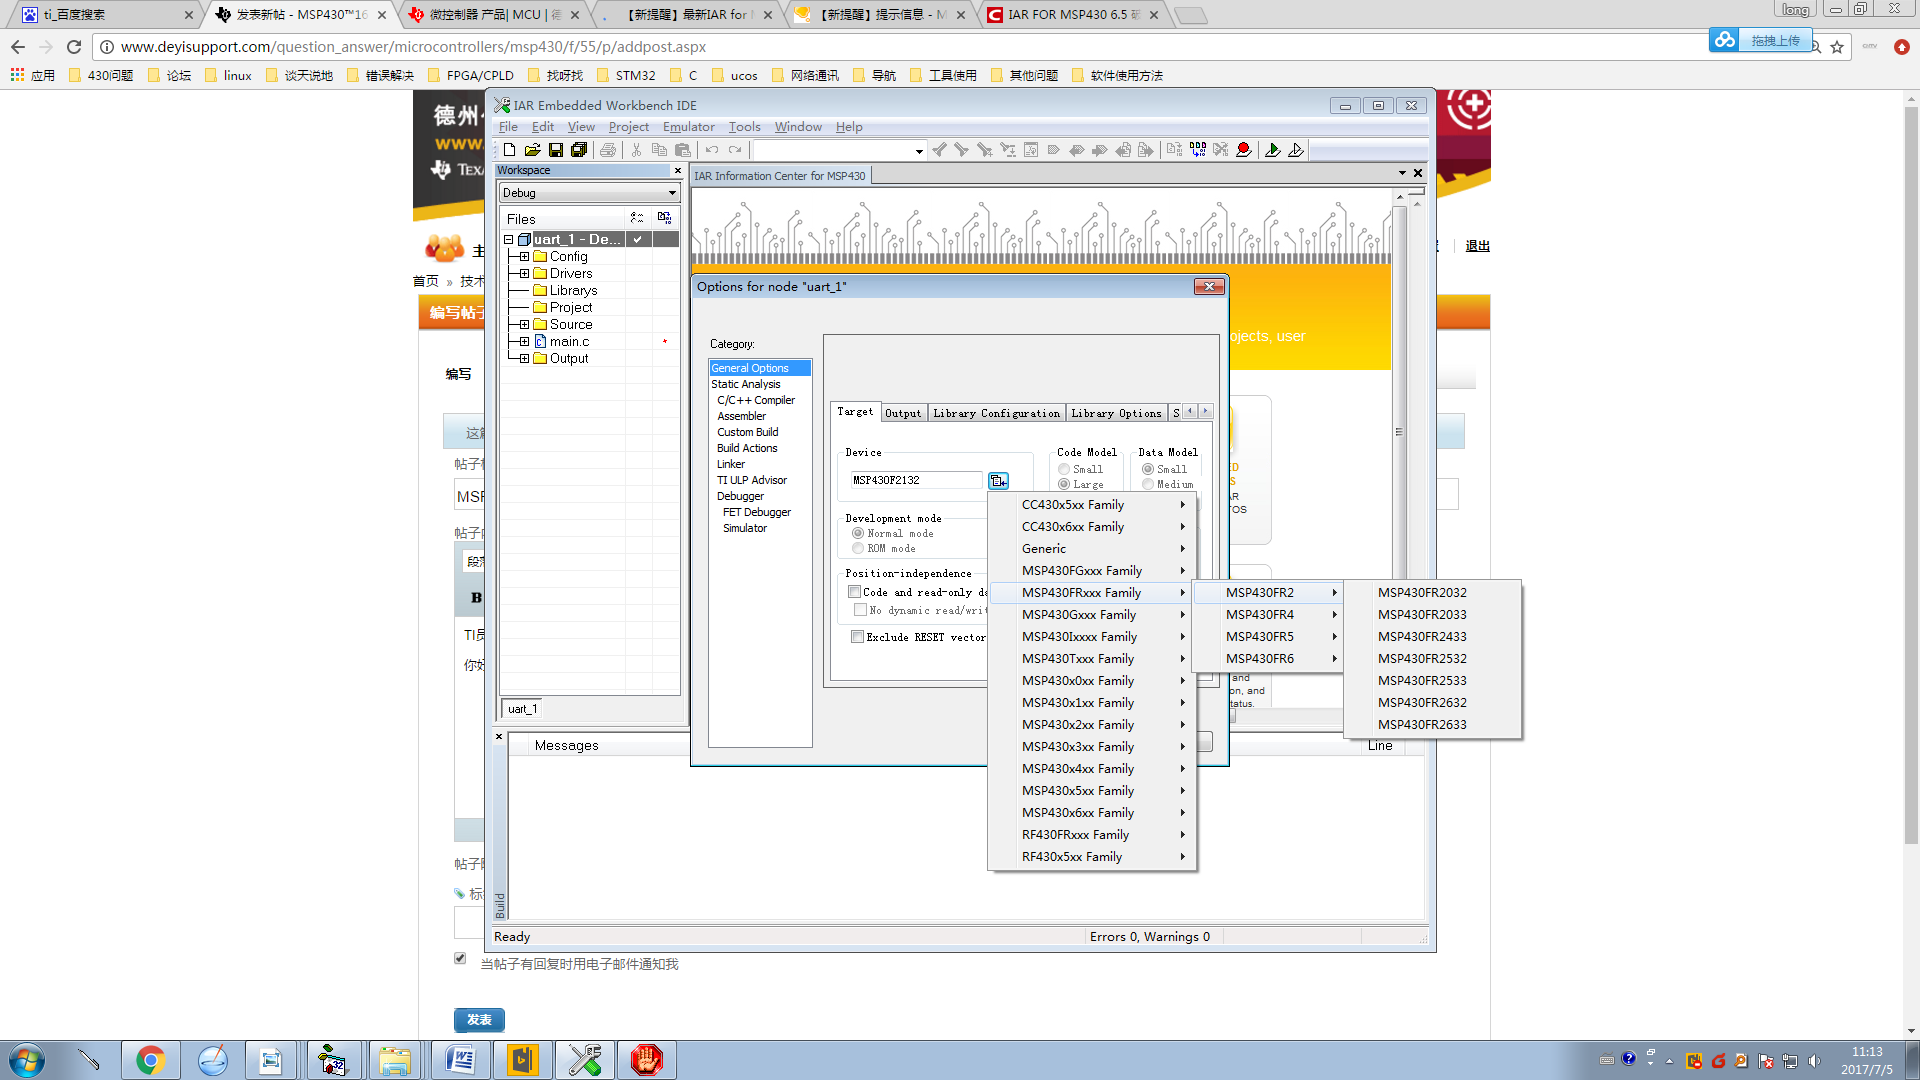Select Large code model radio button
The width and height of the screenshot is (1920, 1080).
pyautogui.click(x=1064, y=484)
